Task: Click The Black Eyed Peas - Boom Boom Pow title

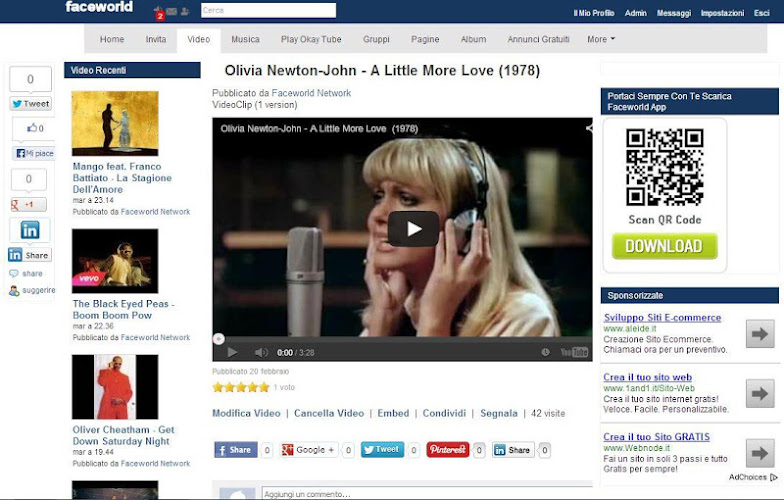Action: (123, 310)
